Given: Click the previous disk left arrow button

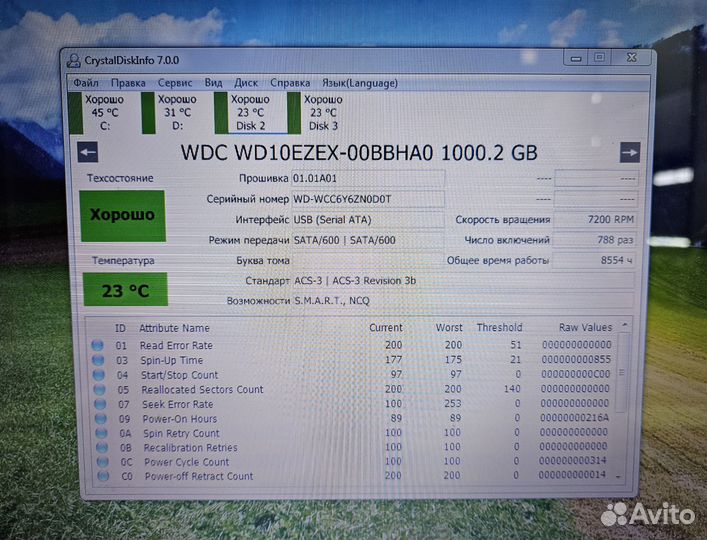Looking at the screenshot, I should [x=88, y=153].
